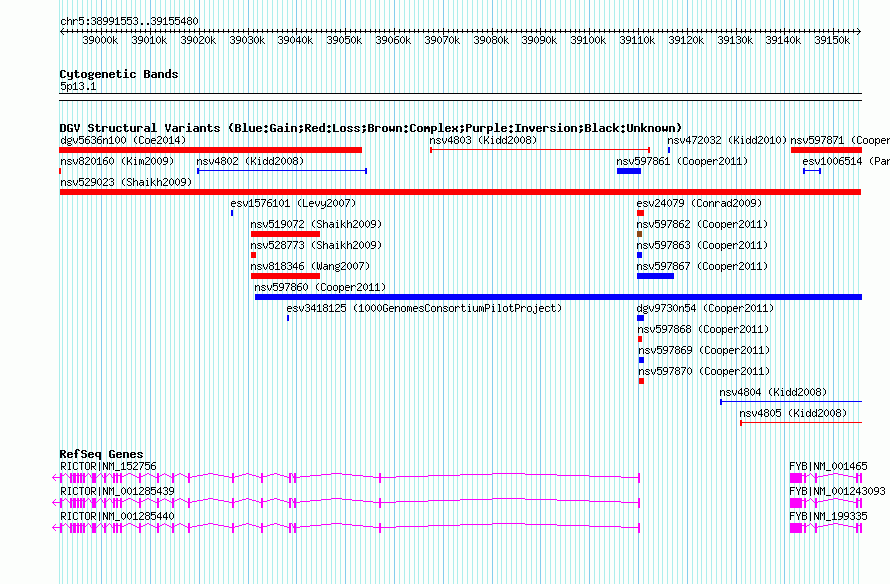Open the nsv597870 (Cooper2011) label
The image size is (890, 584).
click(x=704, y=371)
